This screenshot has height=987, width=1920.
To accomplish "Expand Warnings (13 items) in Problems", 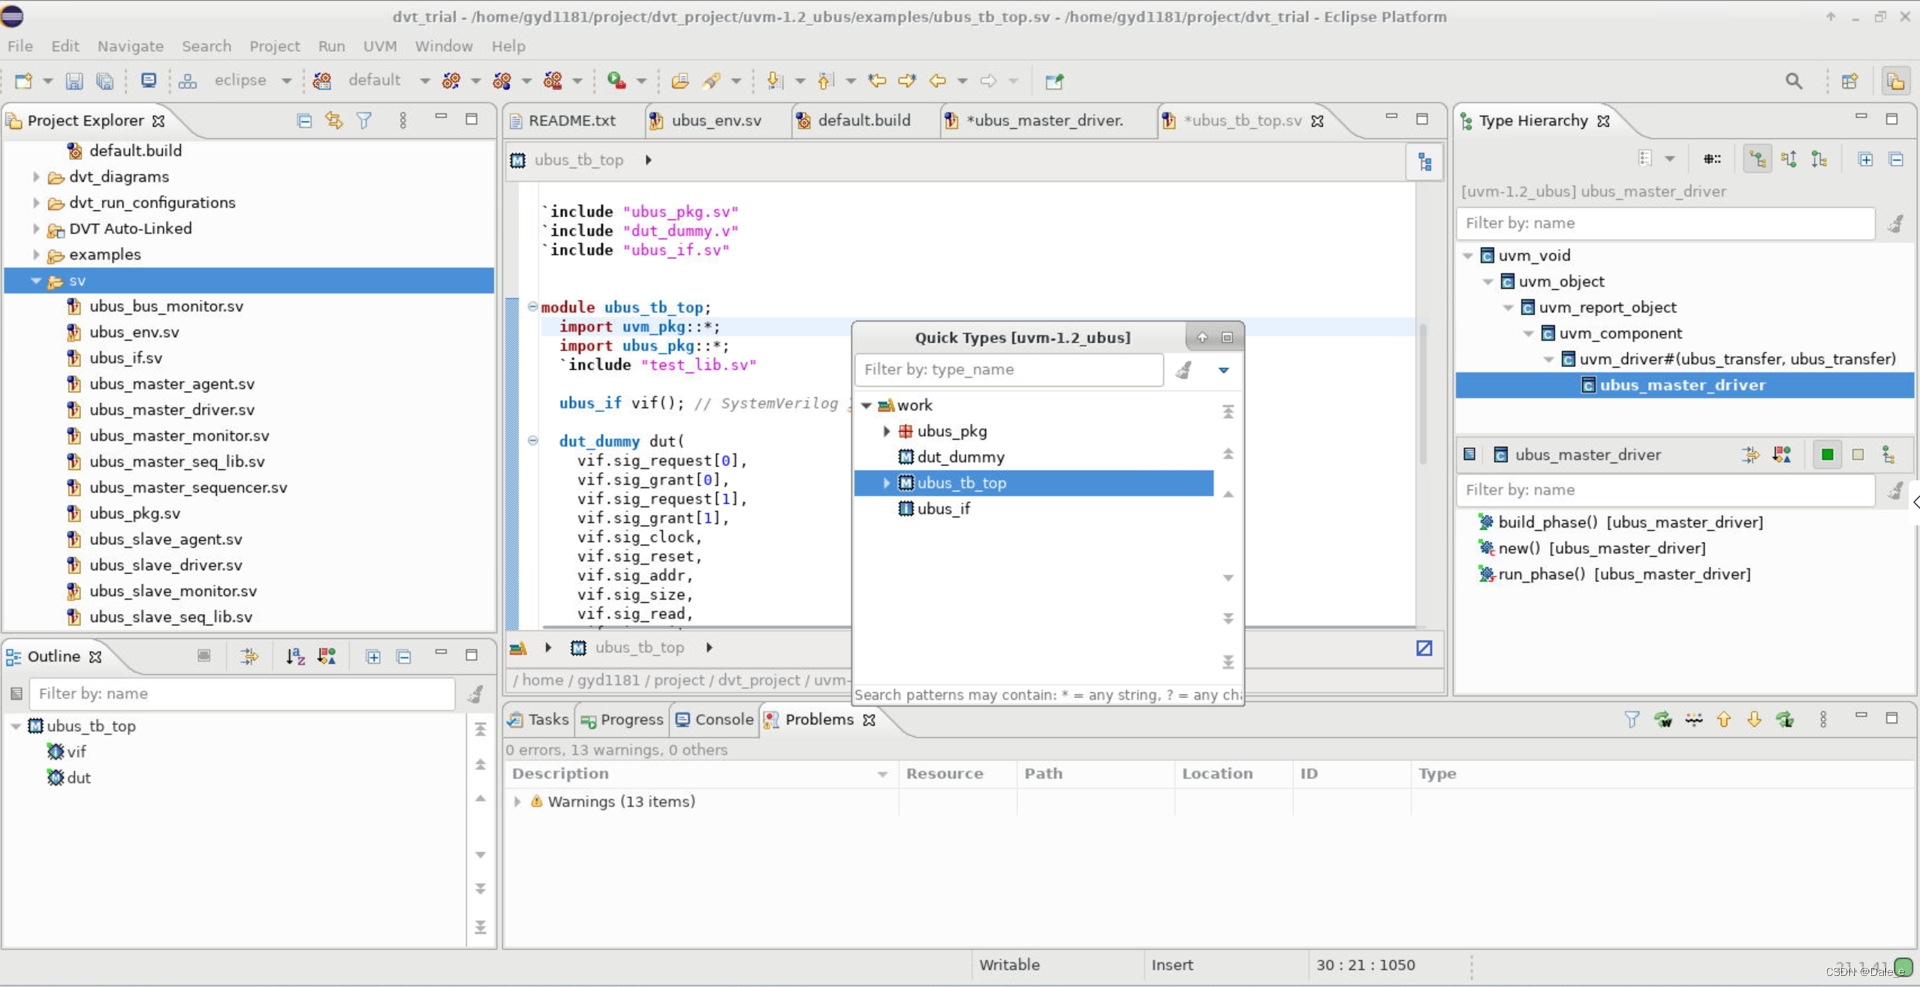I will 517,802.
